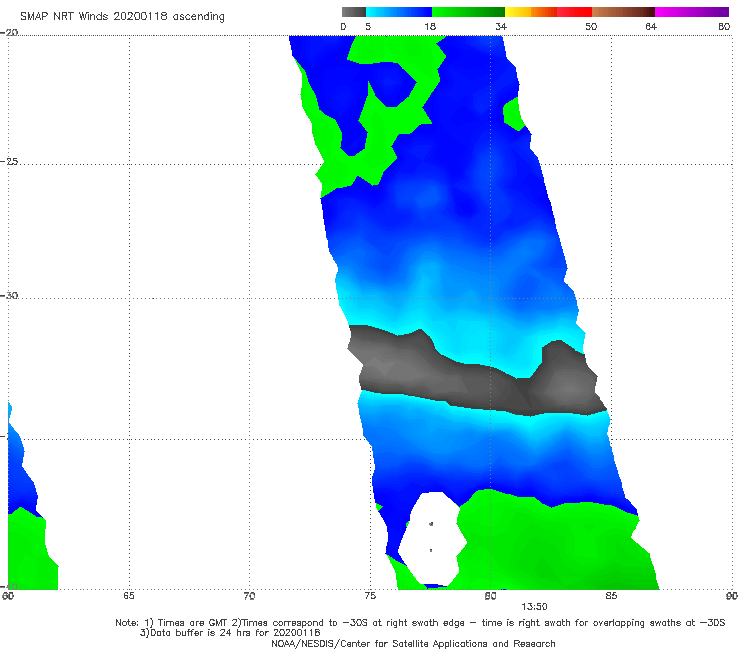Viewport: 740px width, 650px height.
Task: Click the yellow-orange segment of the color bar
Action: 531,12
